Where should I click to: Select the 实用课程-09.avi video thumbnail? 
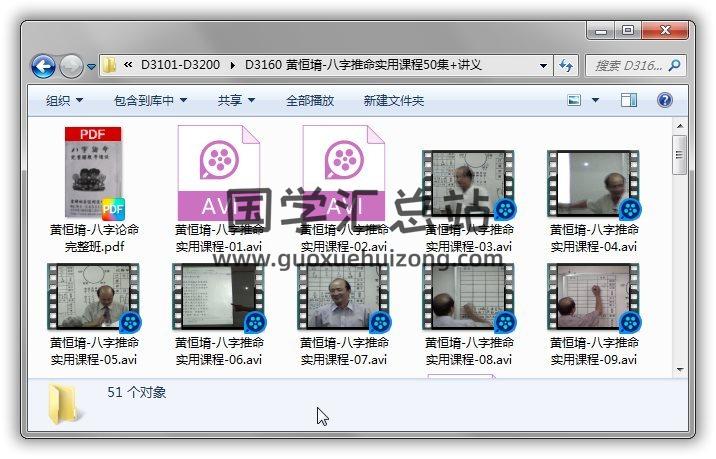click(594, 297)
